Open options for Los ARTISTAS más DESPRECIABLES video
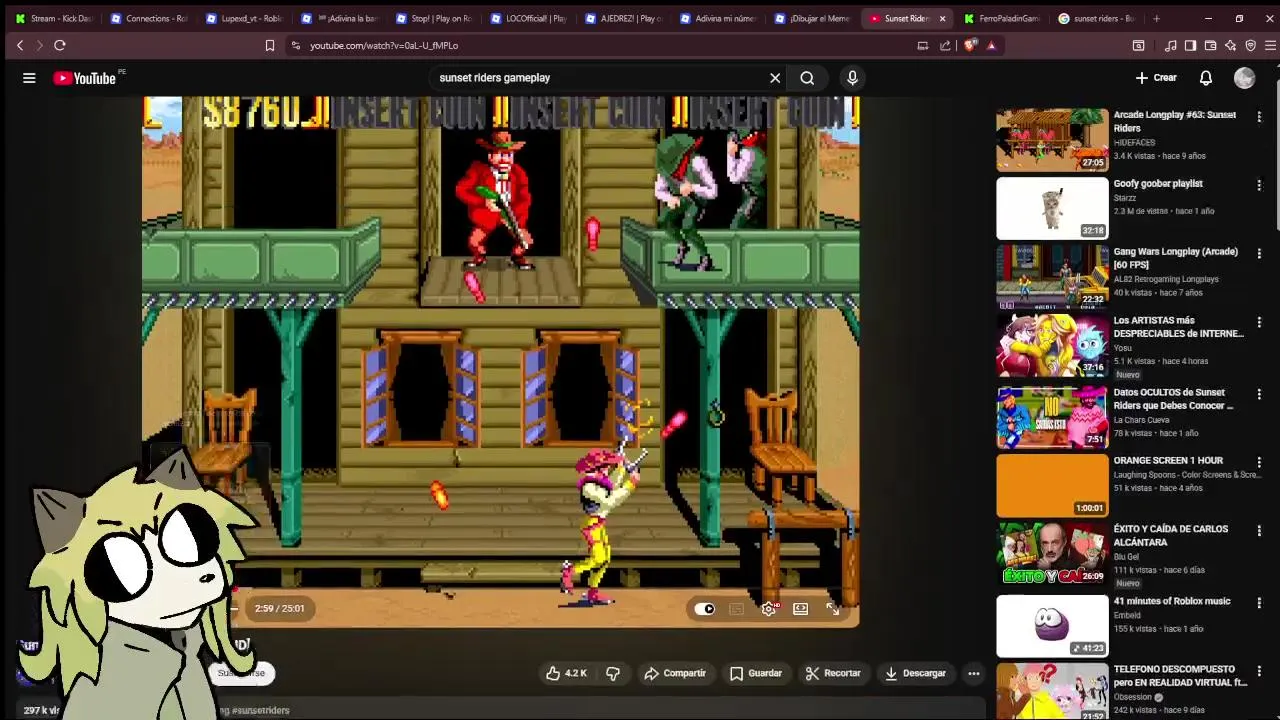The width and height of the screenshot is (1280, 720). tap(1259, 322)
